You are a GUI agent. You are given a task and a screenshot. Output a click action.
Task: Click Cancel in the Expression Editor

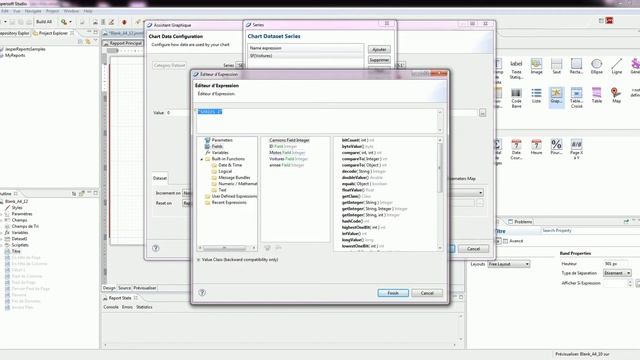[427, 293]
